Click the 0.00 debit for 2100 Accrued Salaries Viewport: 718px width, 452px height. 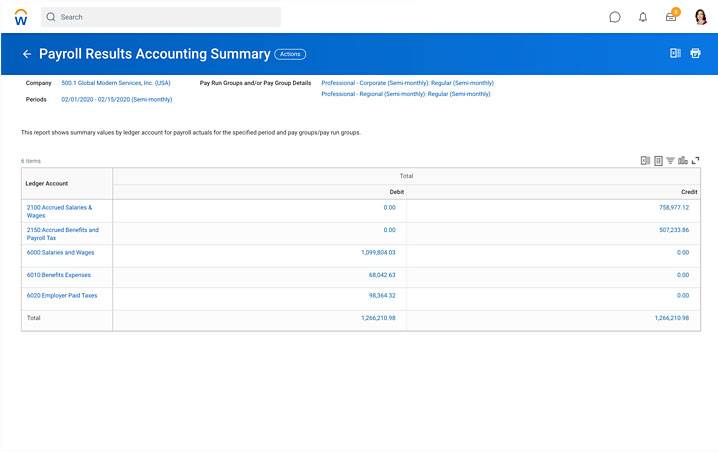pyautogui.click(x=389, y=207)
